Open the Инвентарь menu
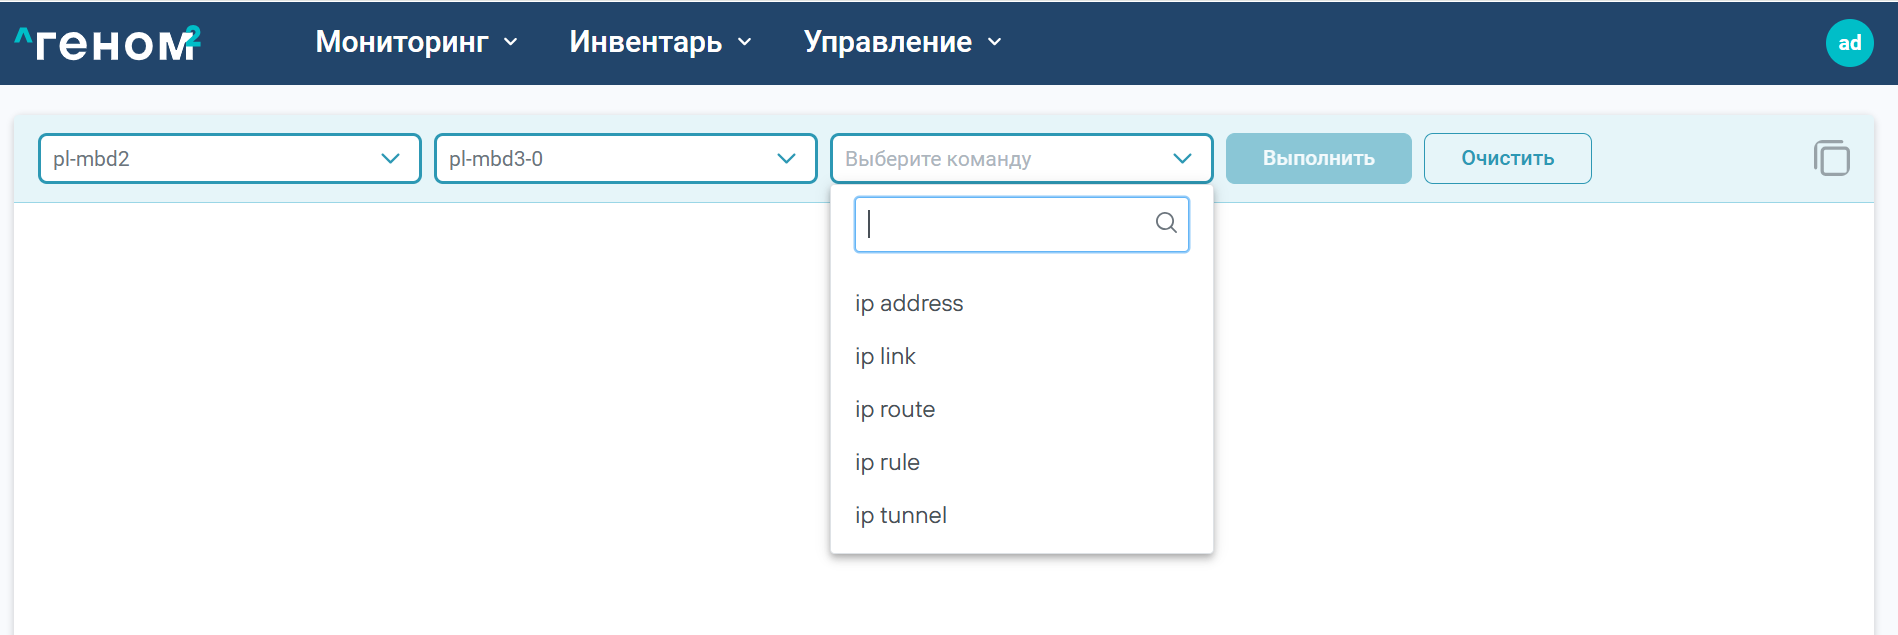Viewport: 1898px width, 635px height. (x=645, y=42)
